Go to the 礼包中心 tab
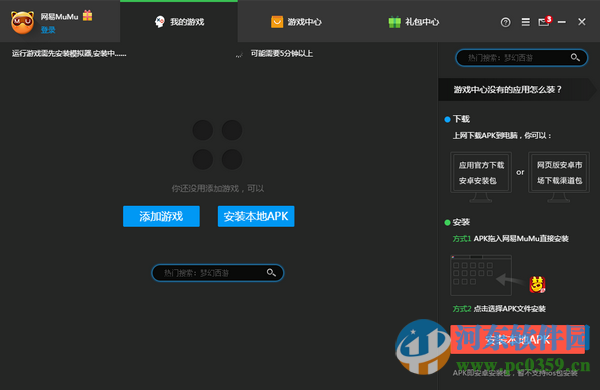 coord(414,22)
